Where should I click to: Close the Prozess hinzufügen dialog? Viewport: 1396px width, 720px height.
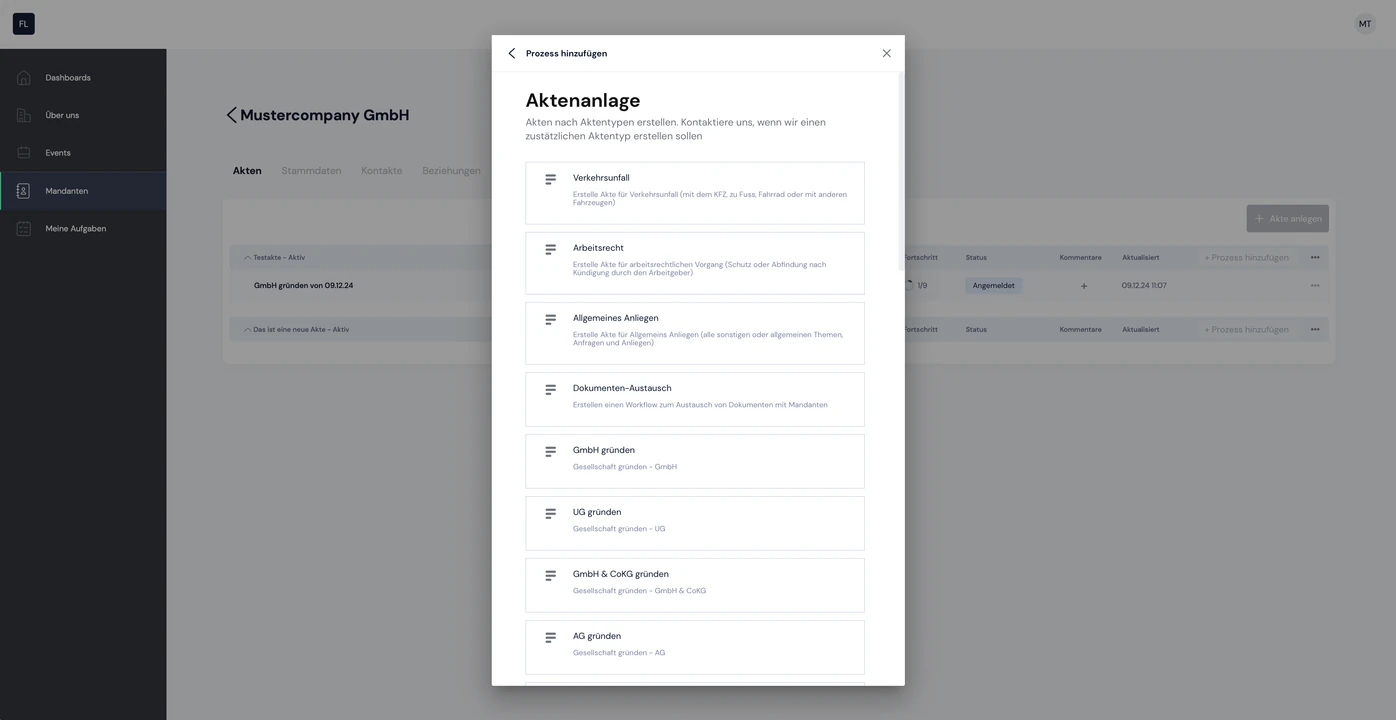click(886, 53)
